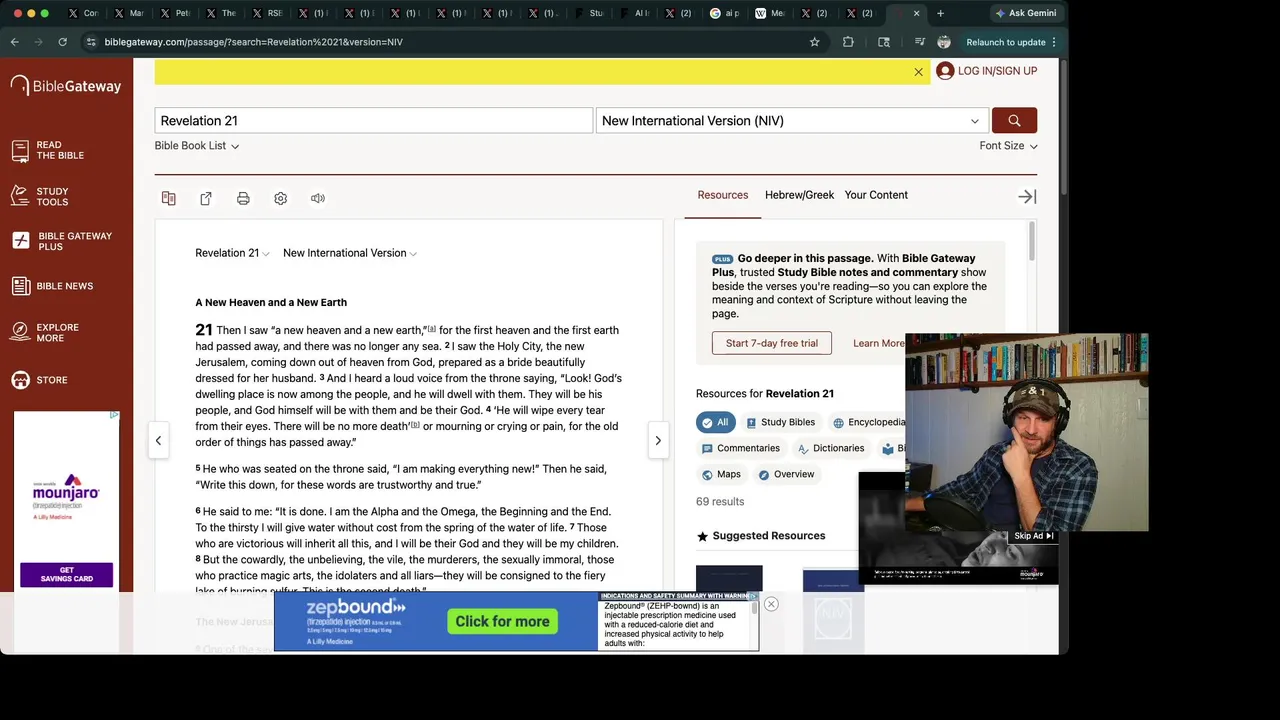Switch to the Resources tab
This screenshot has height=720, width=1280.
pos(723,195)
